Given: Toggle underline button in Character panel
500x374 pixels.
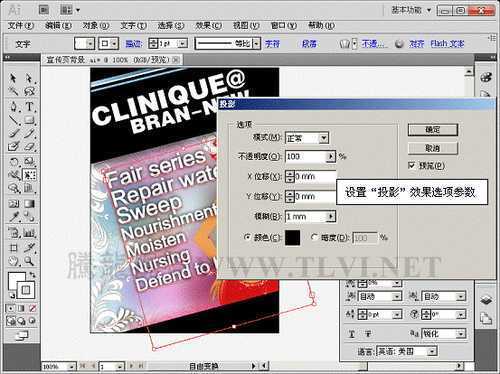Looking at the screenshot, I should coord(352,334).
